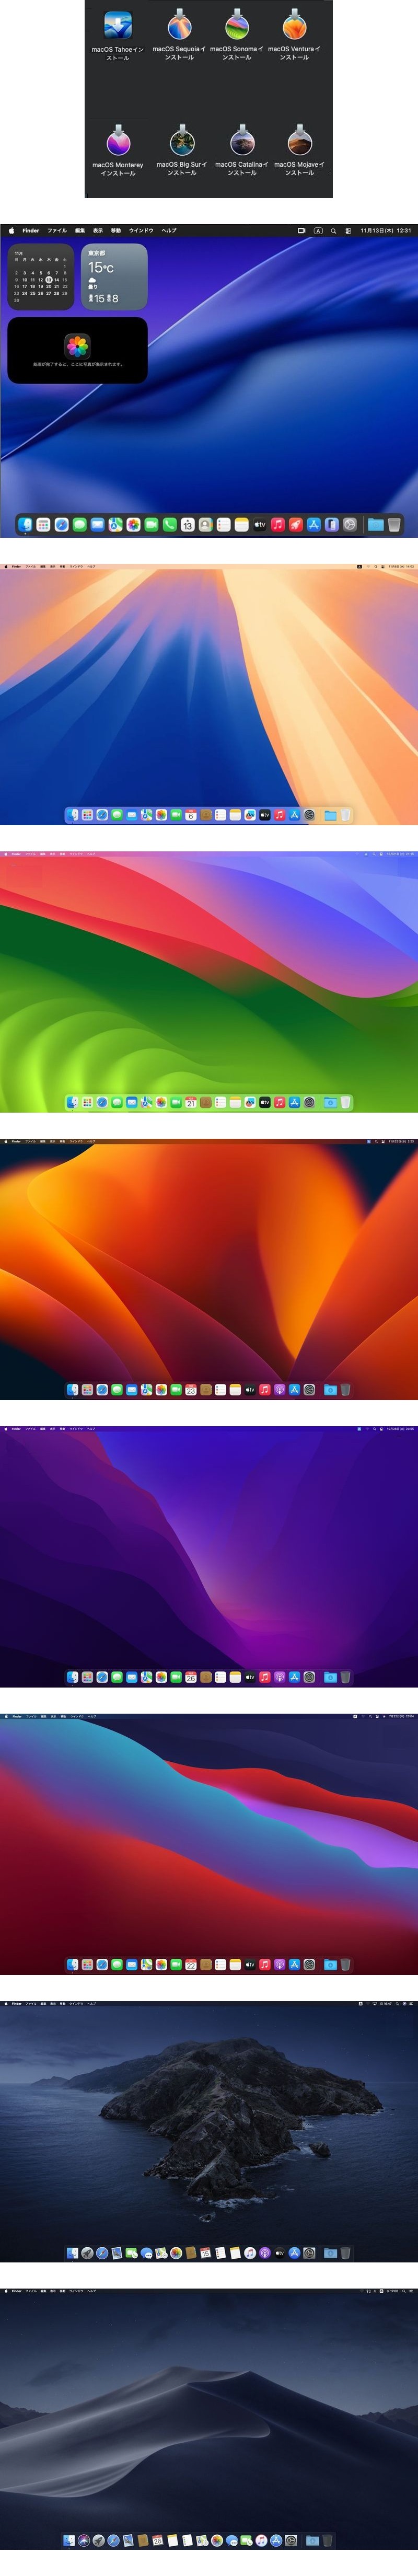418x2576 pixels.
Task: Expand ウインドウ menu on the Tahoe widget desktop
Action: (141, 230)
